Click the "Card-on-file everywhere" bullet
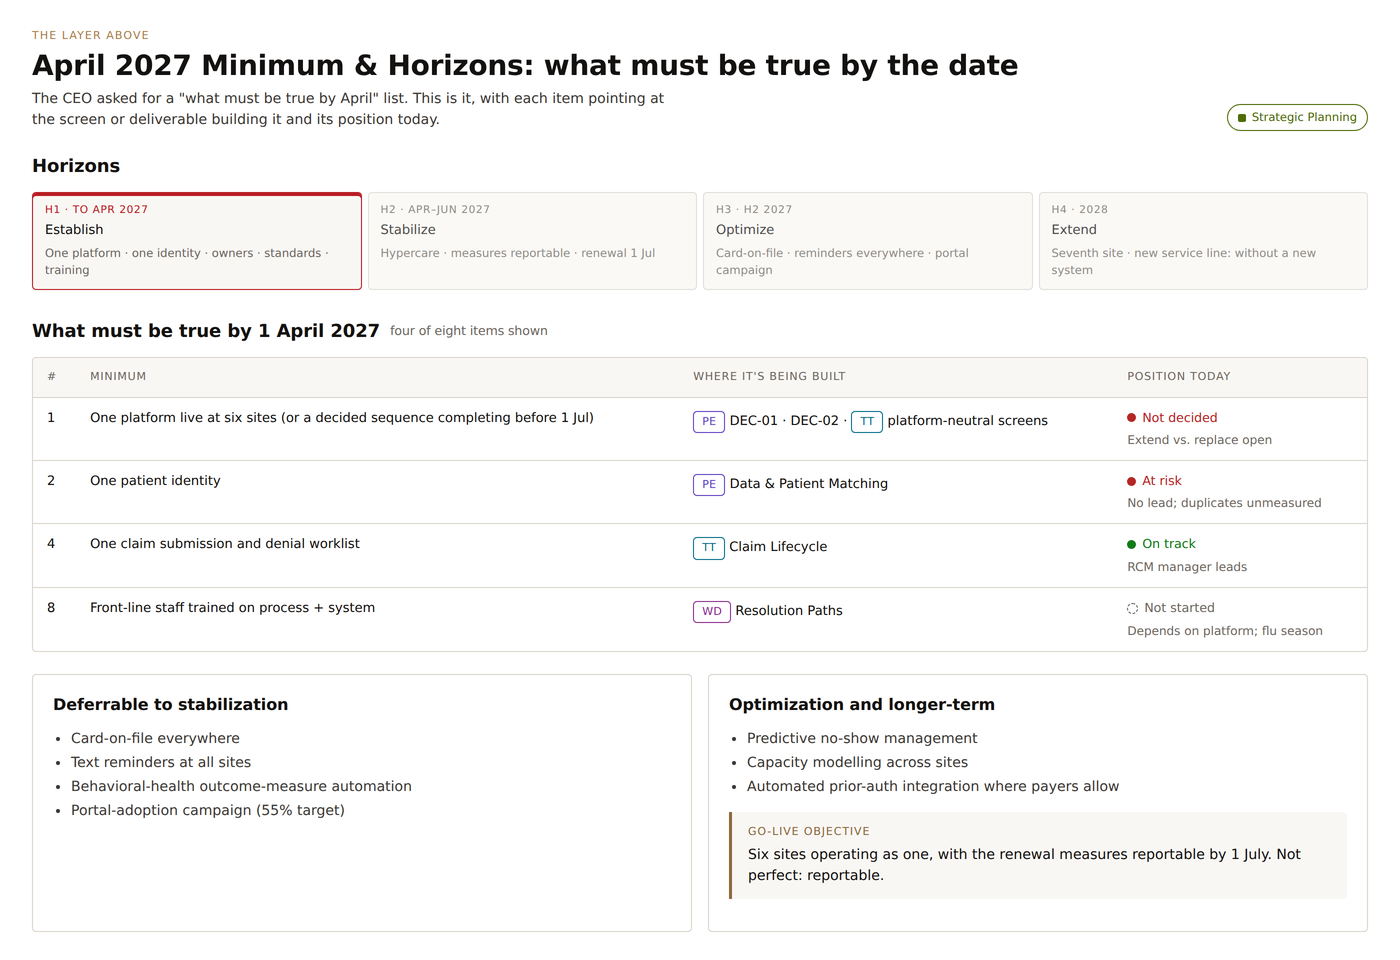Viewport: 1400px width, 960px height. (155, 739)
